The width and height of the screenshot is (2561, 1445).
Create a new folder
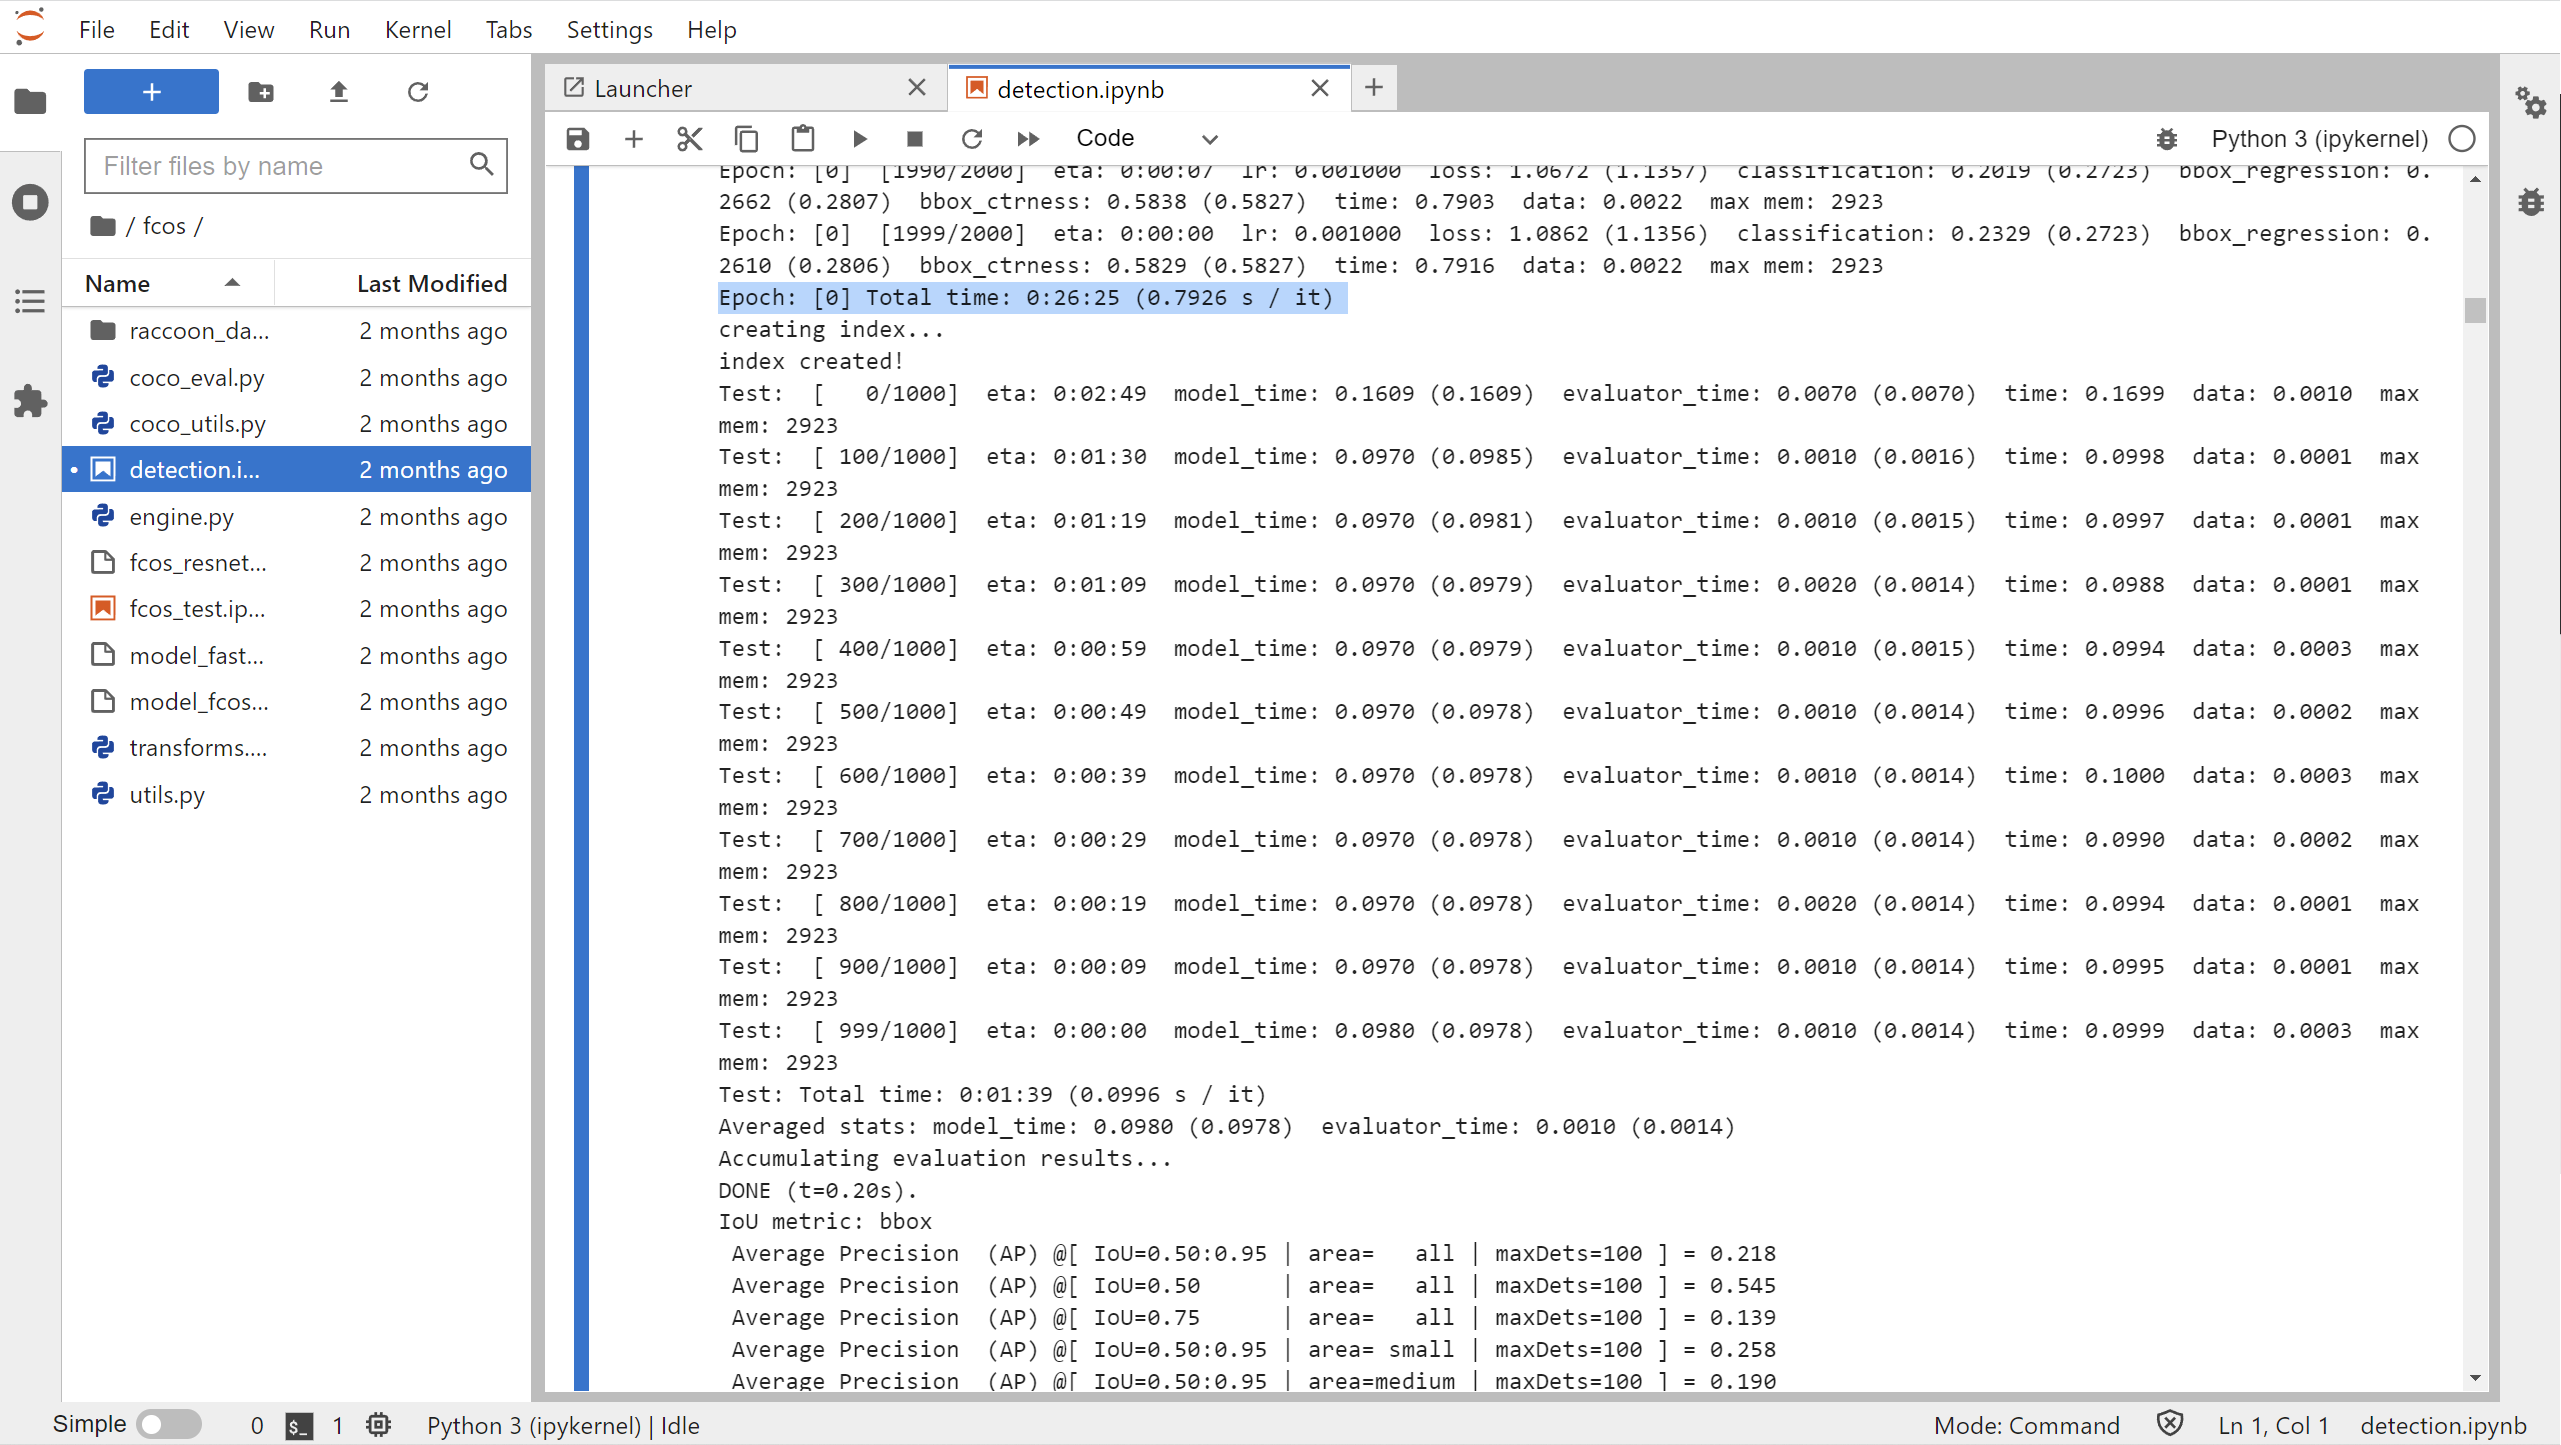pyautogui.click(x=261, y=92)
